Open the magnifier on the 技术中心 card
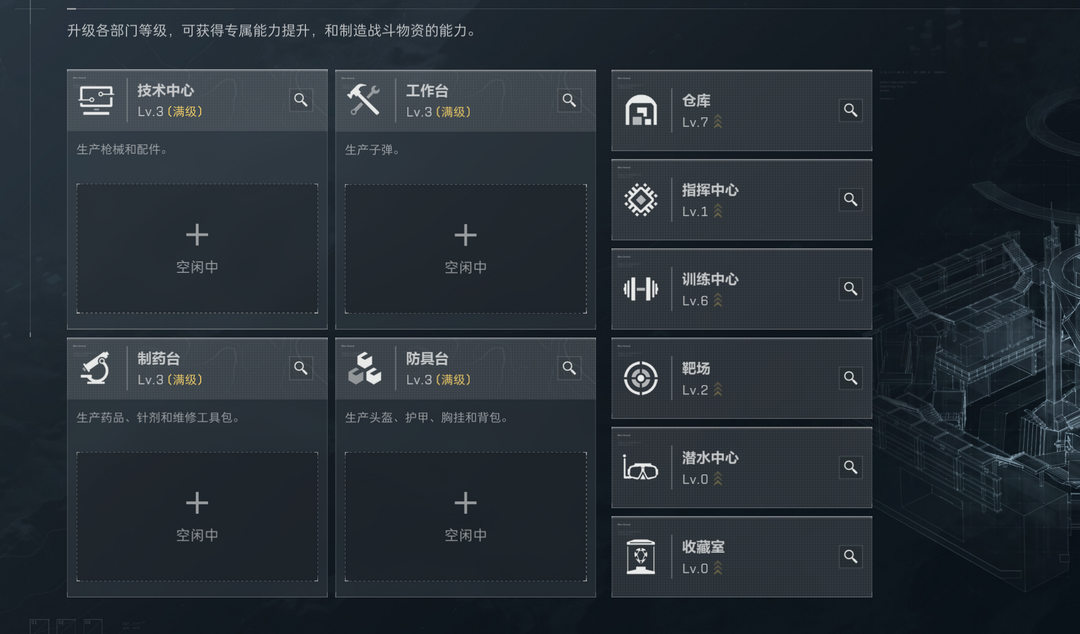 pyautogui.click(x=301, y=100)
